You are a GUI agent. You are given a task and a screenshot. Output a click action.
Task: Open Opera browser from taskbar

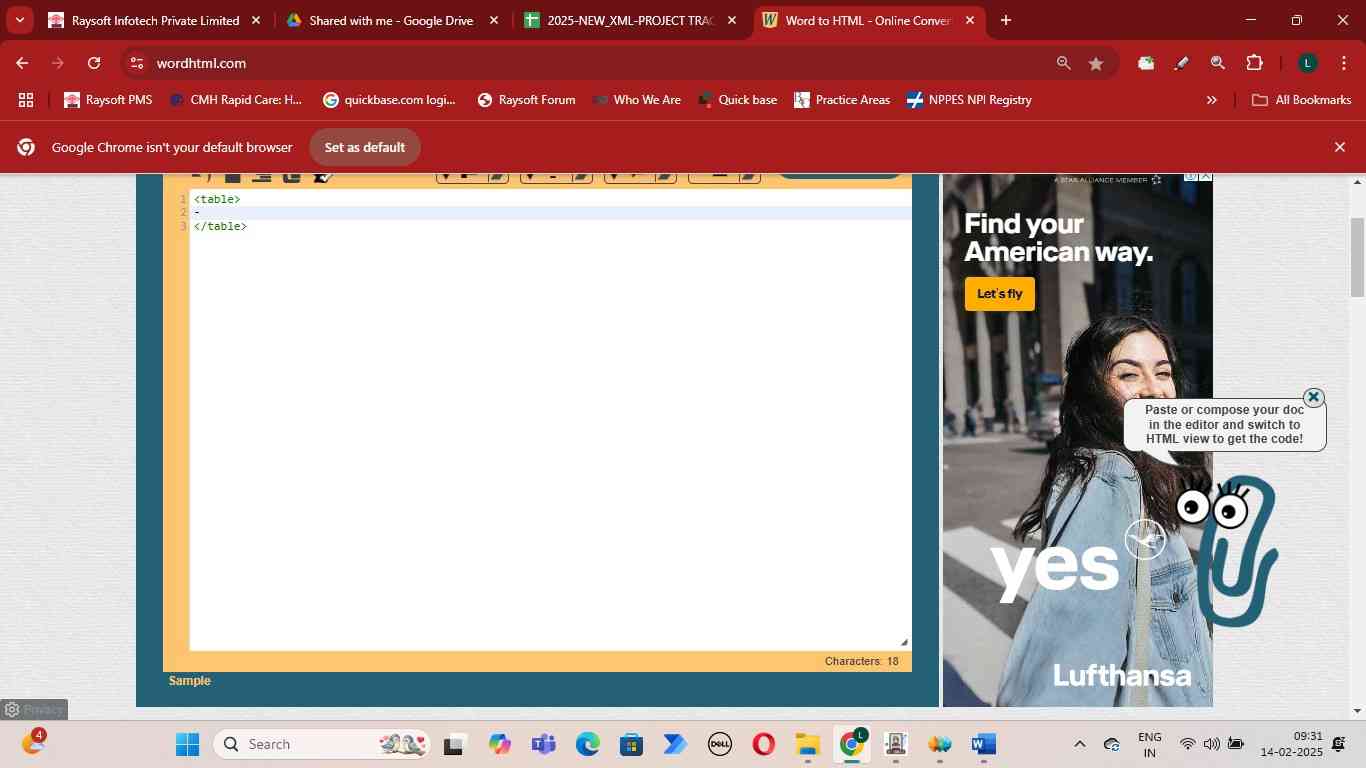click(763, 744)
